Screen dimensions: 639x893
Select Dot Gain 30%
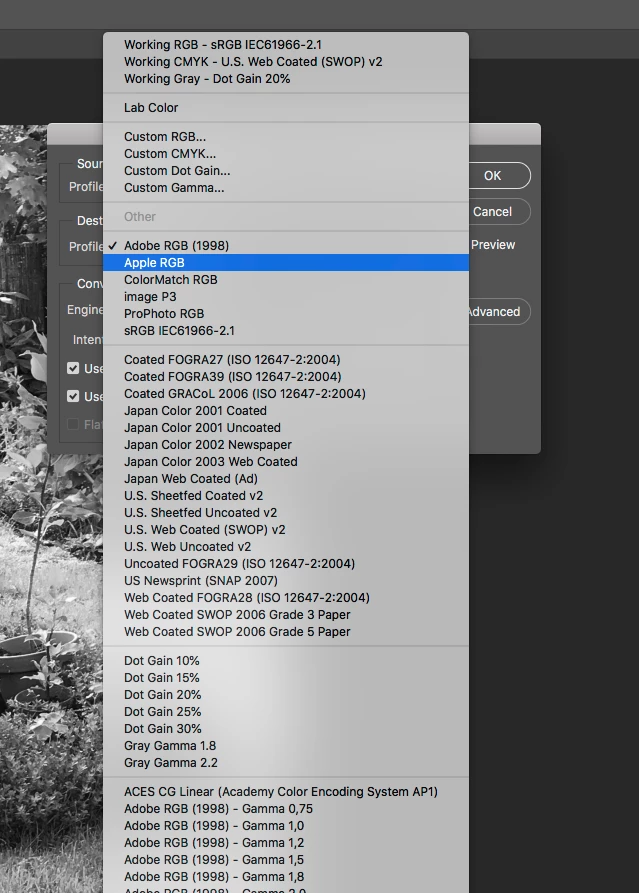coord(286,729)
